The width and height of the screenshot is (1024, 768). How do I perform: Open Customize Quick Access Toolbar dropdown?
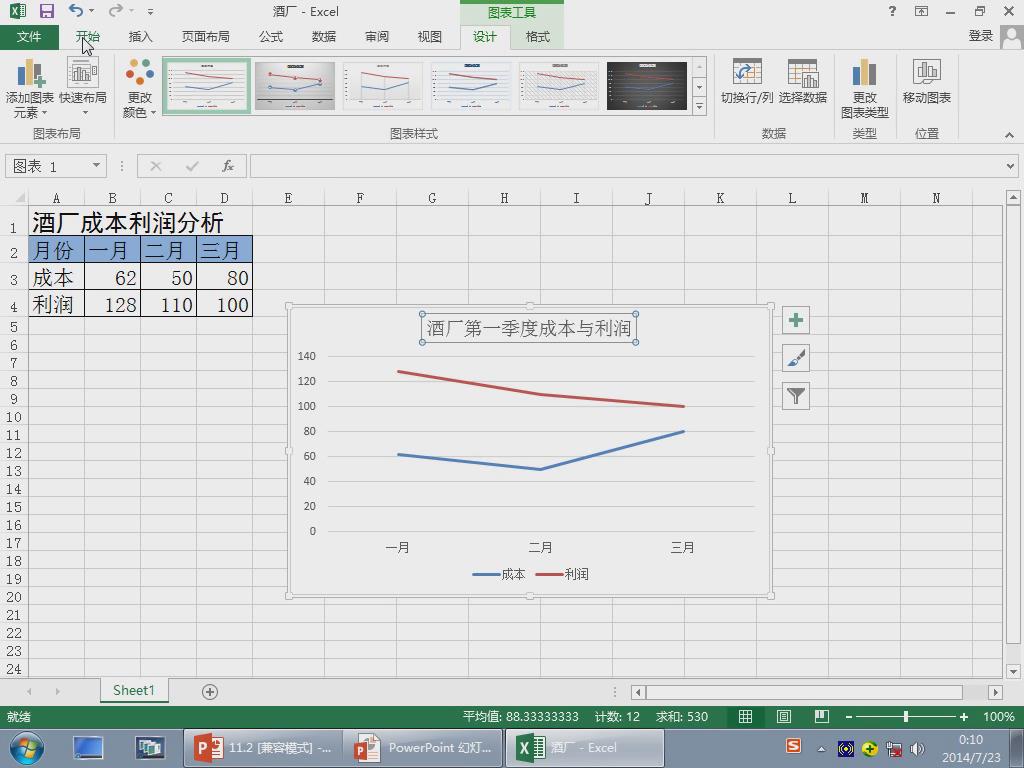[150, 12]
